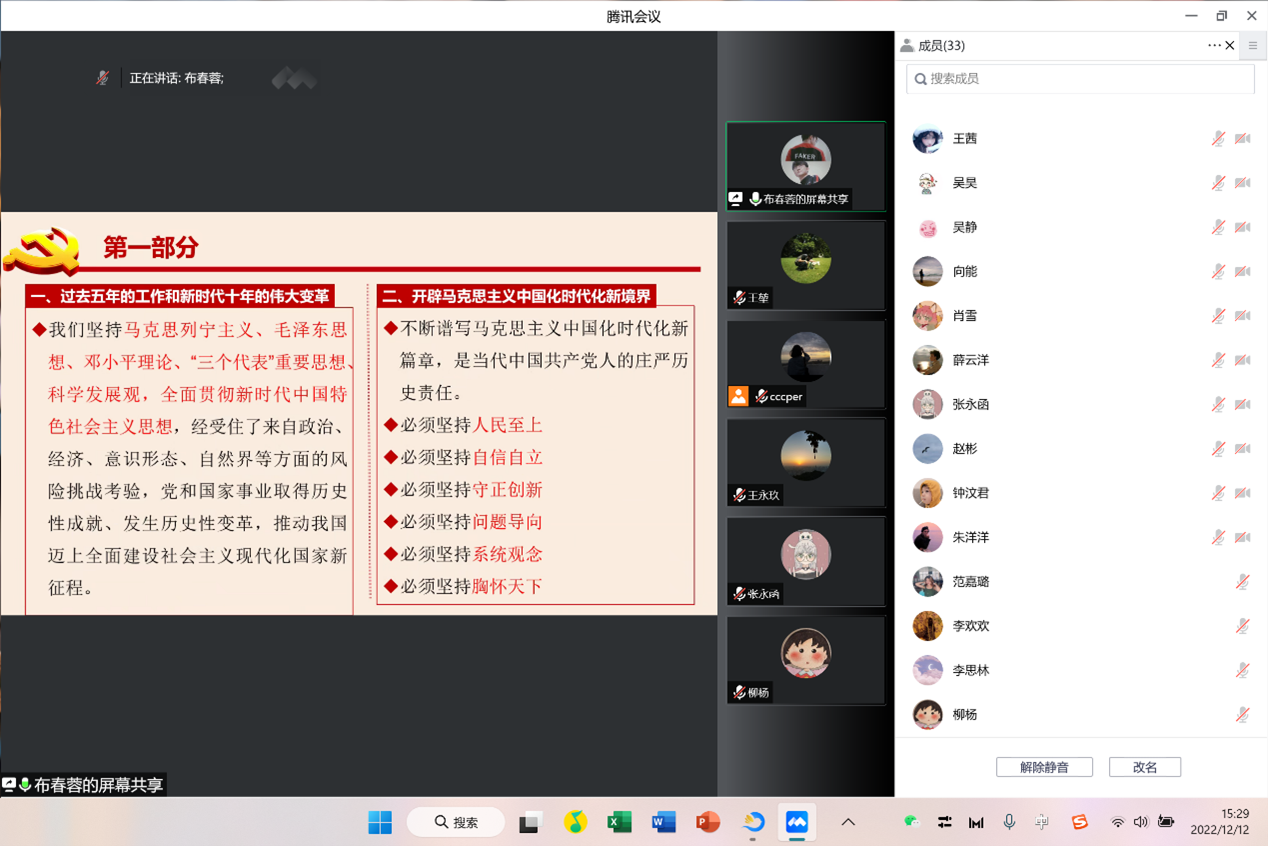The height and width of the screenshot is (846, 1268).
Task: Toggle microphone mute for 范嘉璐
Action: click(x=1242, y=582)
